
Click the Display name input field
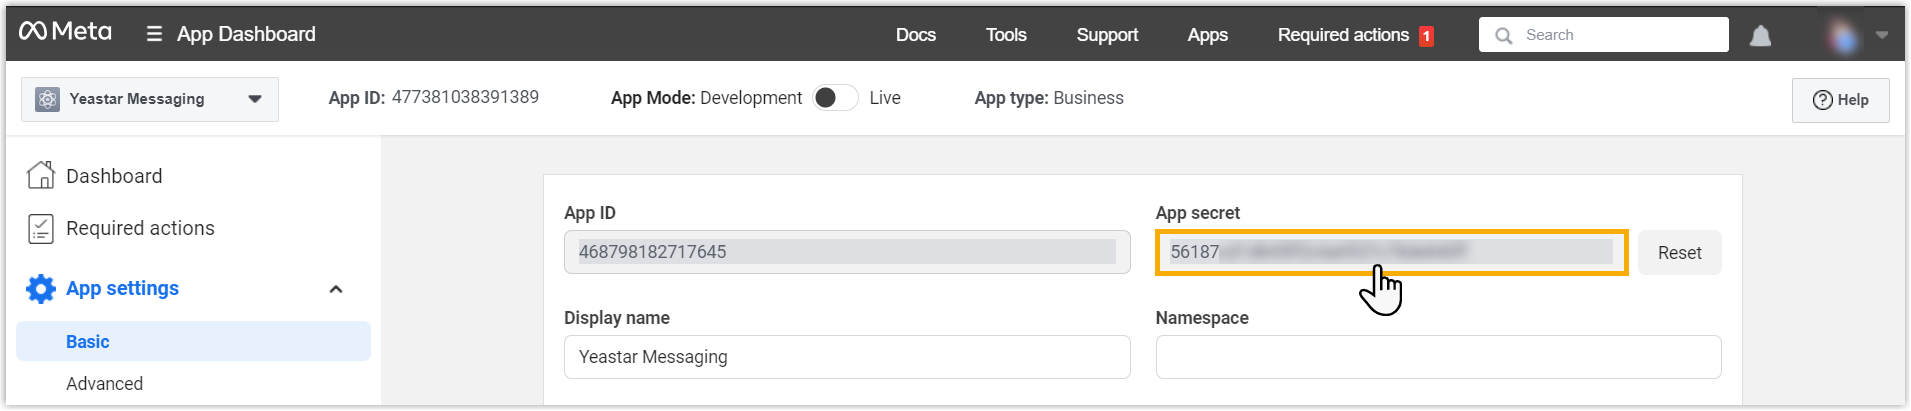[x=846, y=357]
